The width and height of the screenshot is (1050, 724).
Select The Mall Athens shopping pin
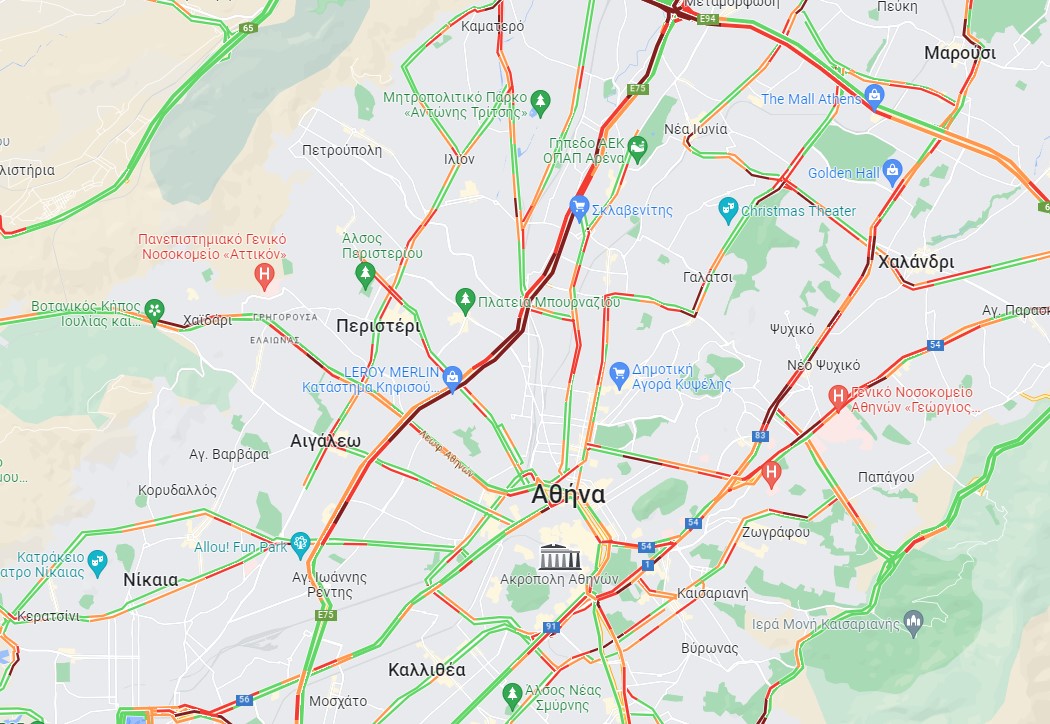(873, 96)
